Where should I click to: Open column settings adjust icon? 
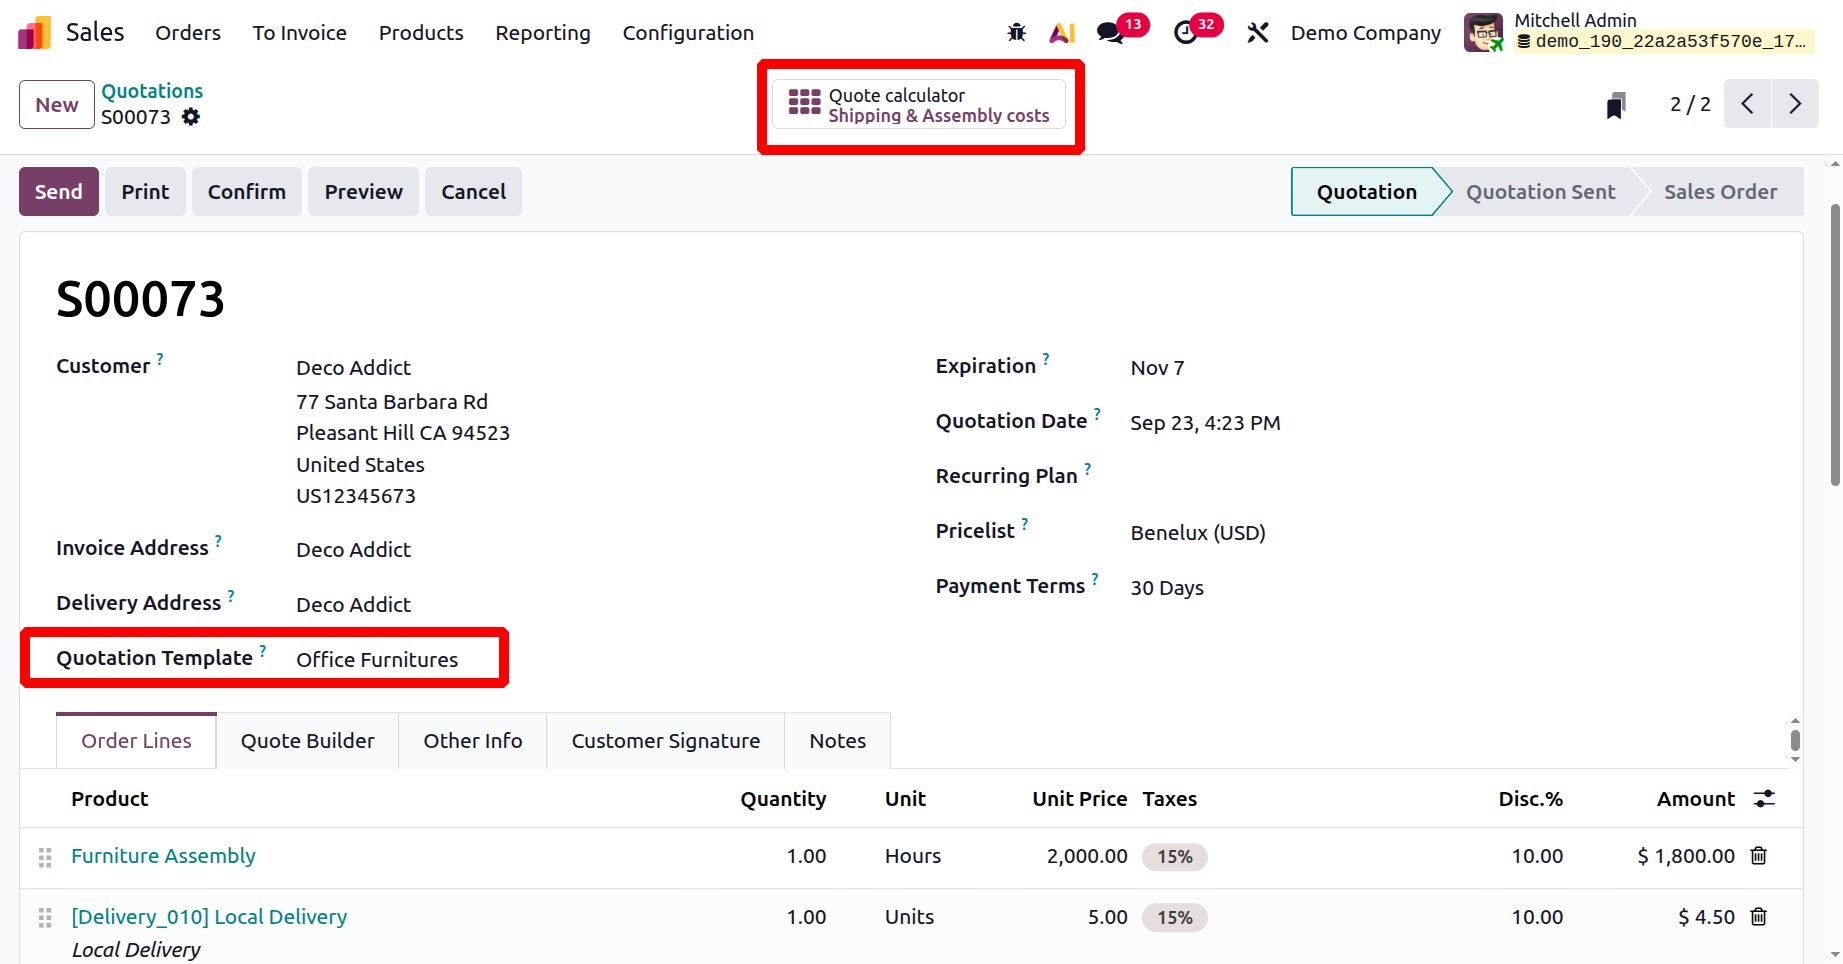pyautogui.click(x=1764, y=799)
